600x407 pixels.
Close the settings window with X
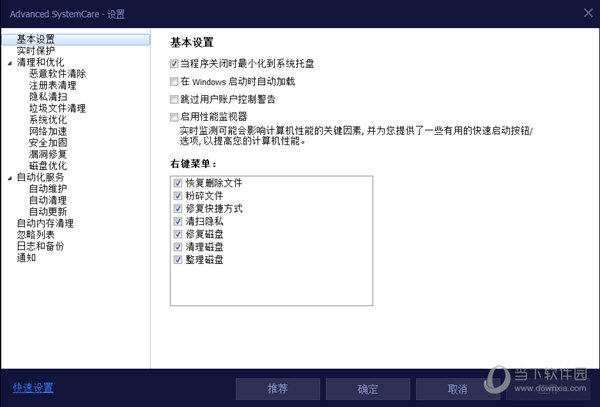(x=588, y=13)
